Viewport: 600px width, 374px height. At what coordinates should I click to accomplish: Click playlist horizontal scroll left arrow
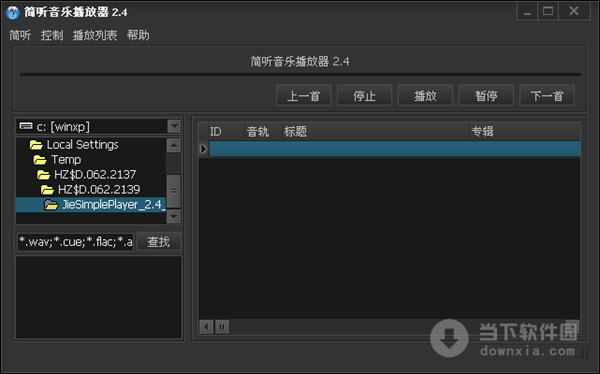206,327
